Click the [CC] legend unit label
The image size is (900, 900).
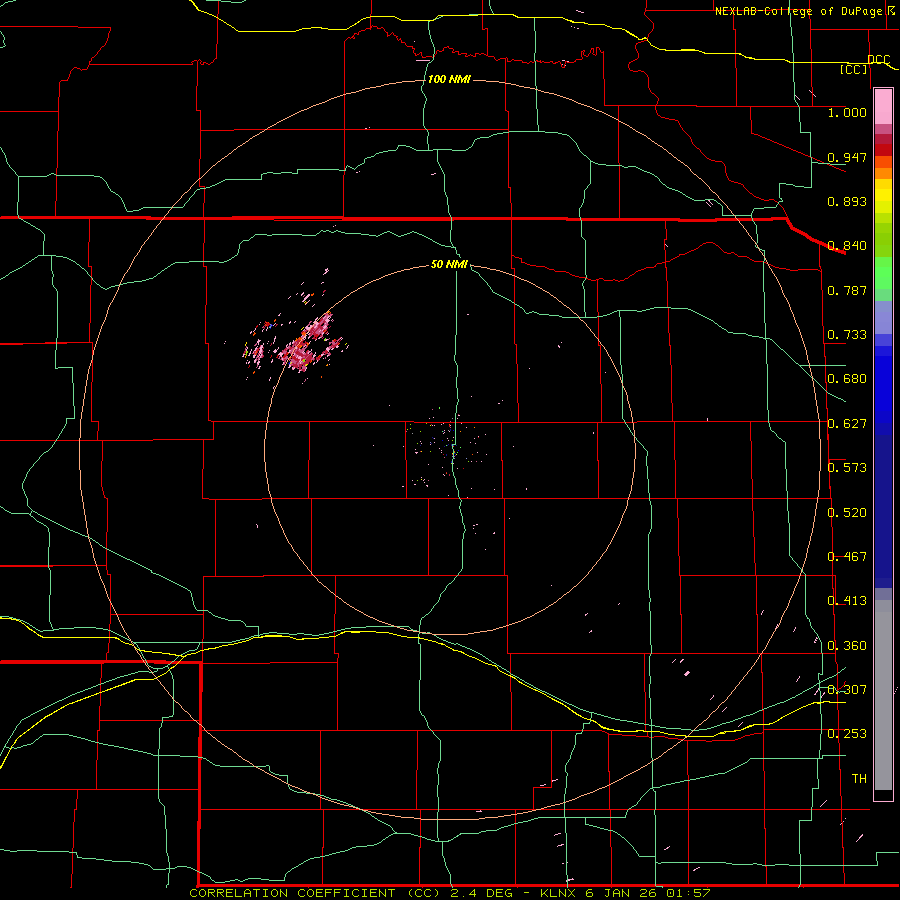coord(854,69)
